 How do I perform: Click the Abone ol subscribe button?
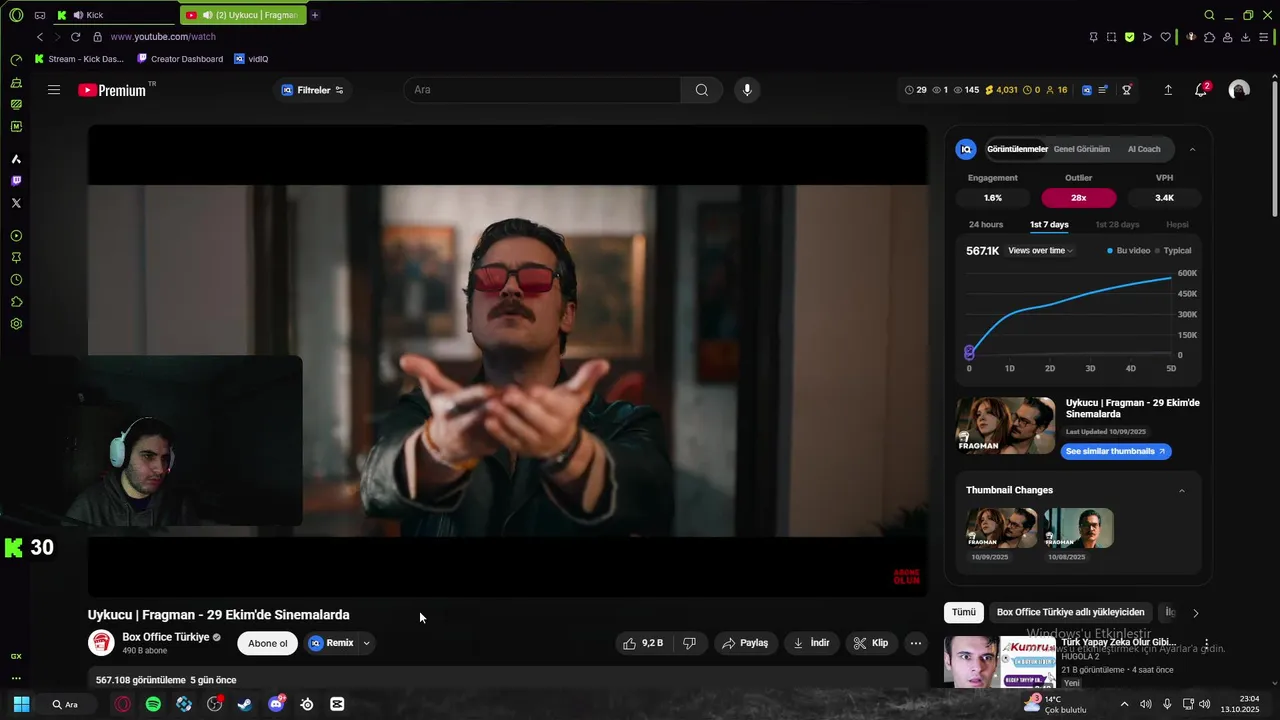(x=268, y=643)
